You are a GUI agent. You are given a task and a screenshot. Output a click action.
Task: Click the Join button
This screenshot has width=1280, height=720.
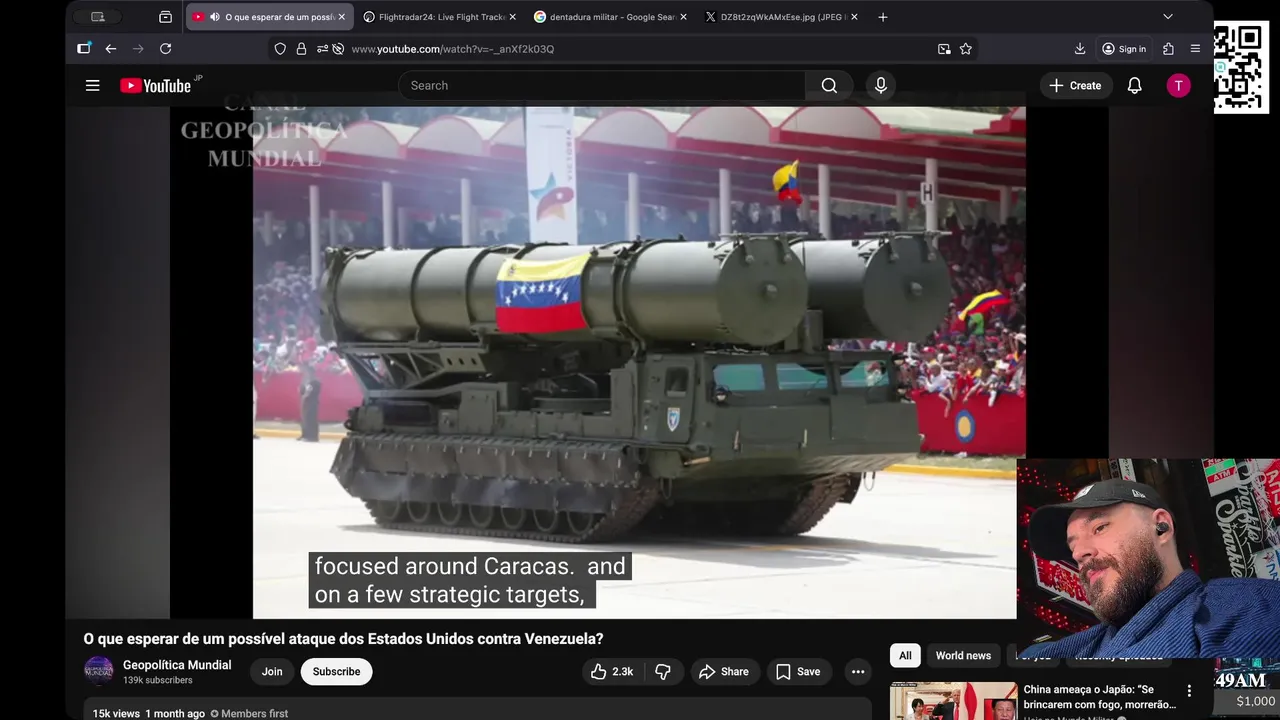[x=272, y=672]
